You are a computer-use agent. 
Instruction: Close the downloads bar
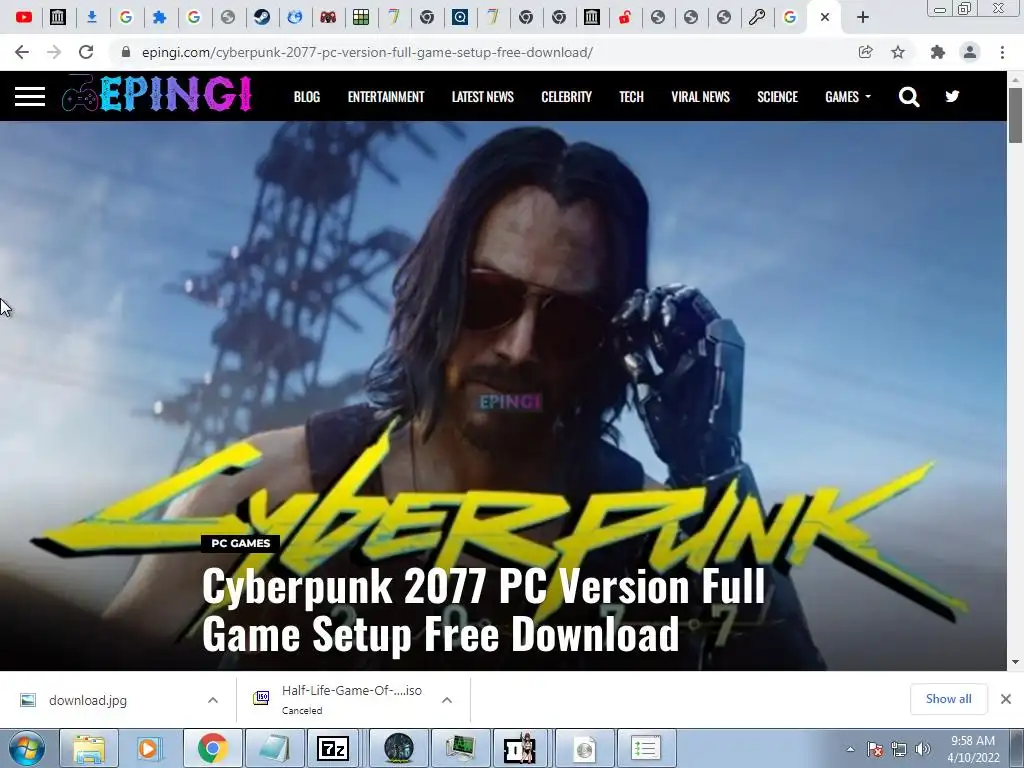tap(1006, 699)
